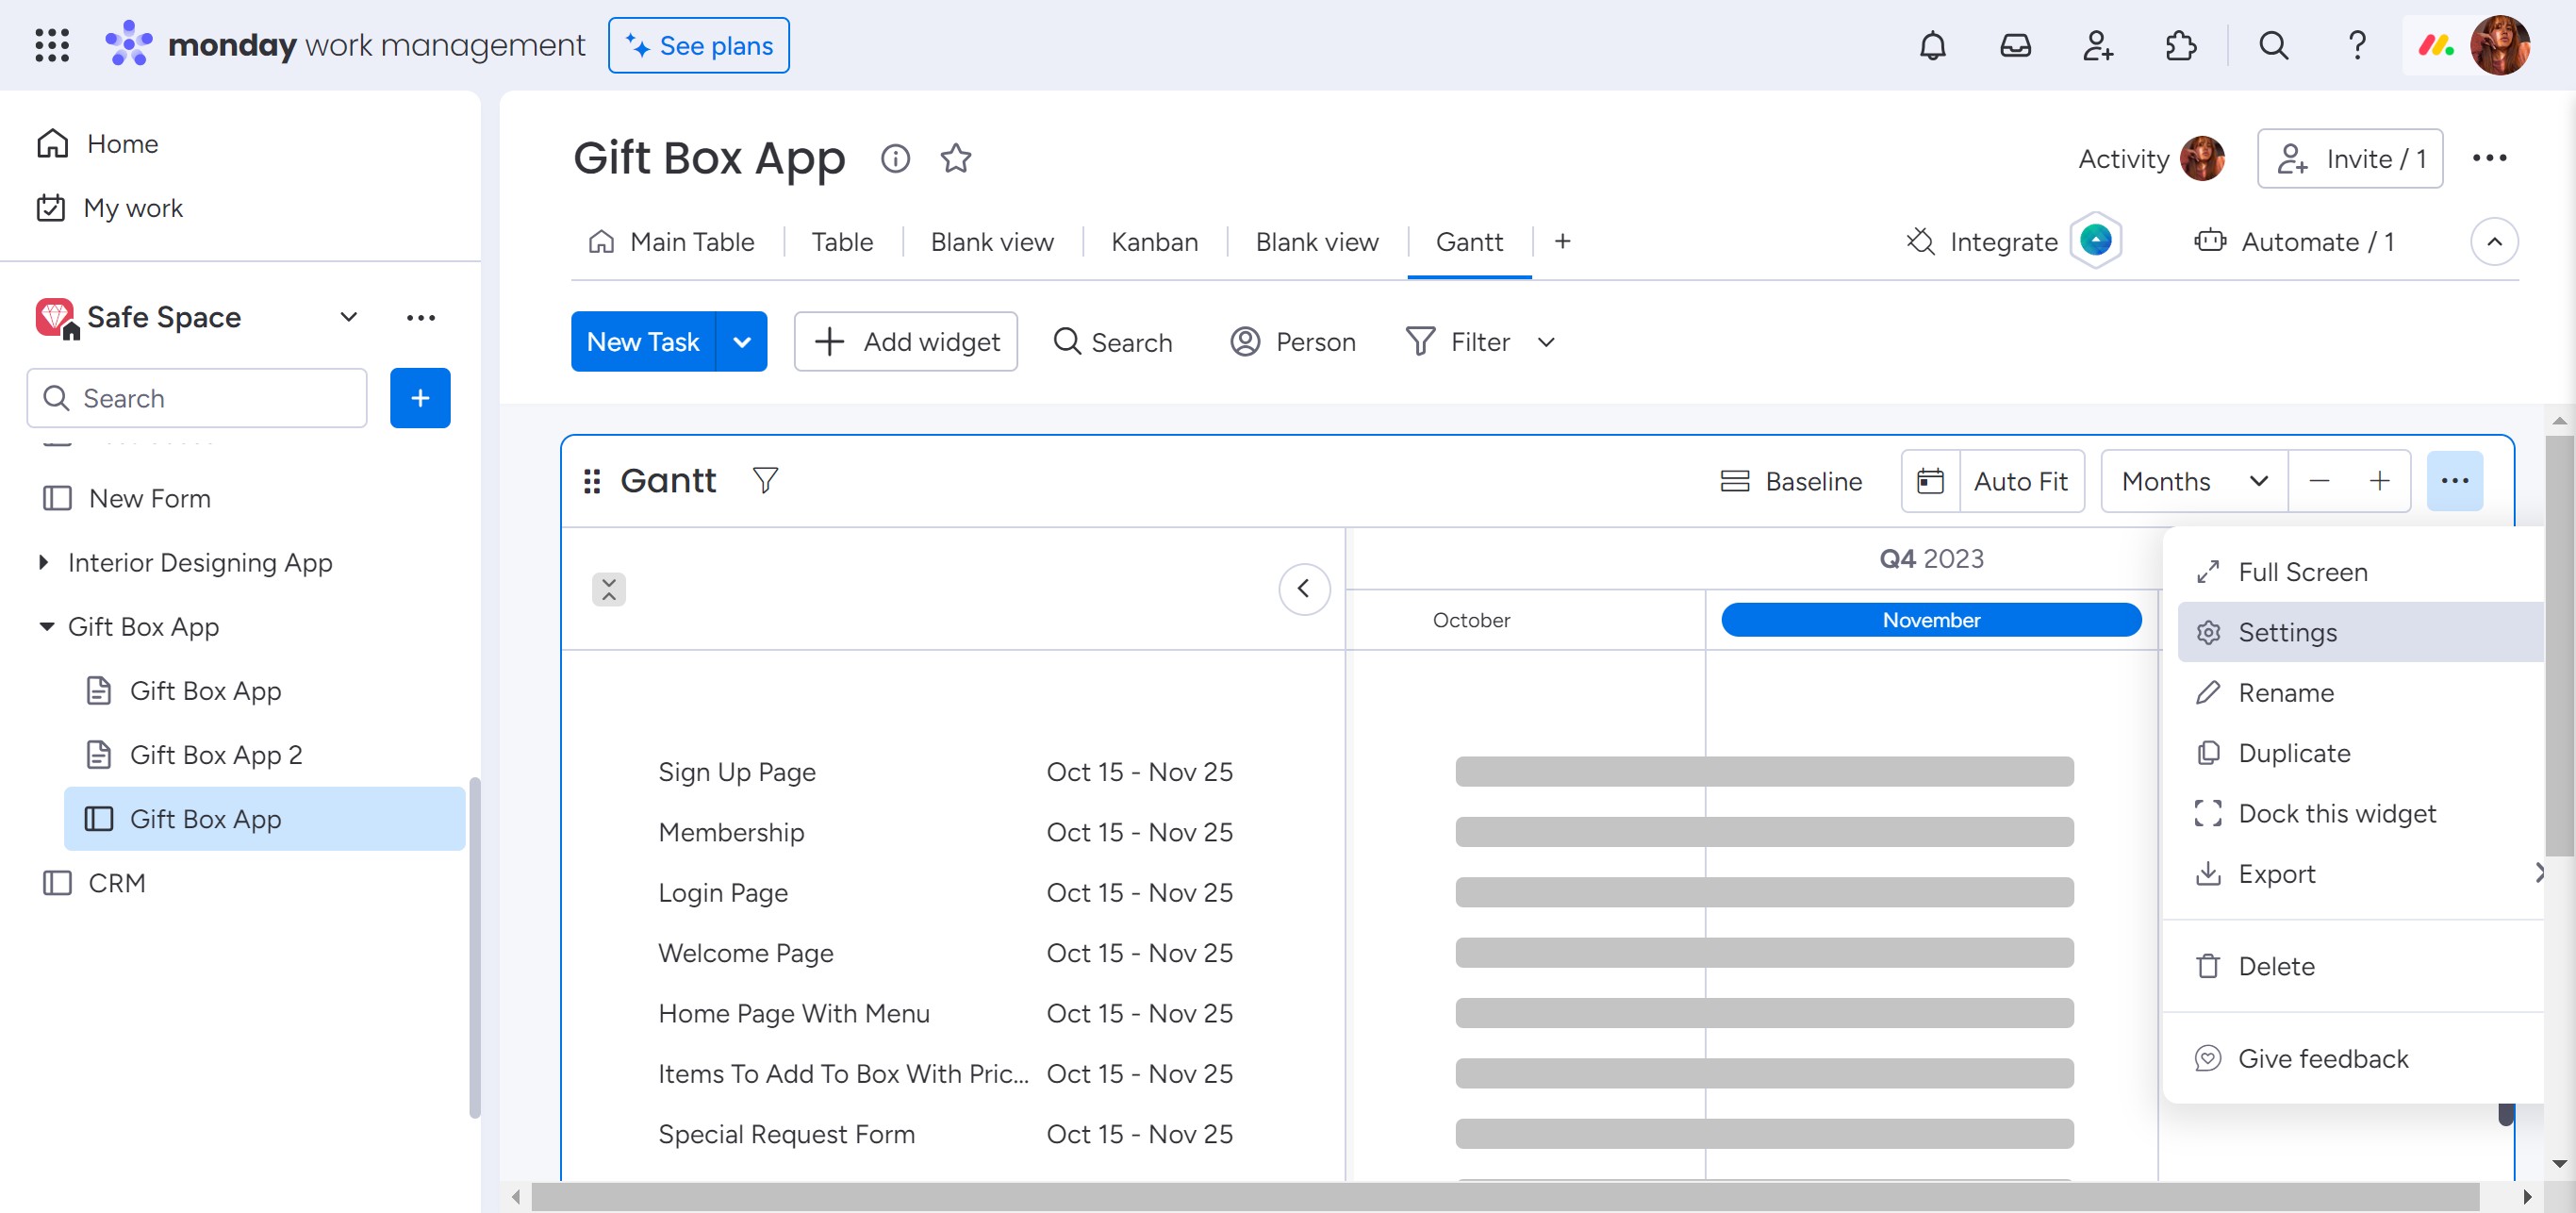Show board info for Gift Box App
Screen dimensions: 2576x1213
(895, 158)
